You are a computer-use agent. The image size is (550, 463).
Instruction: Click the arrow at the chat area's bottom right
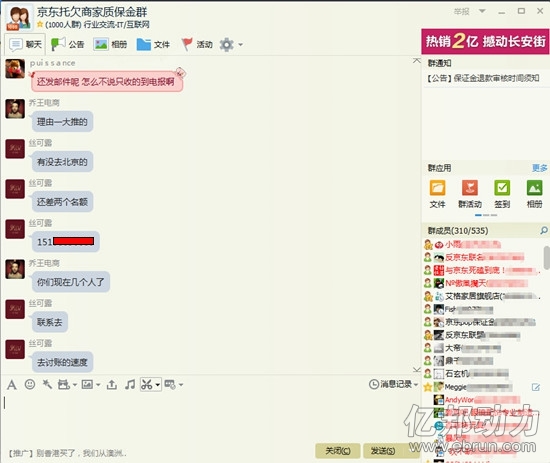416,369
